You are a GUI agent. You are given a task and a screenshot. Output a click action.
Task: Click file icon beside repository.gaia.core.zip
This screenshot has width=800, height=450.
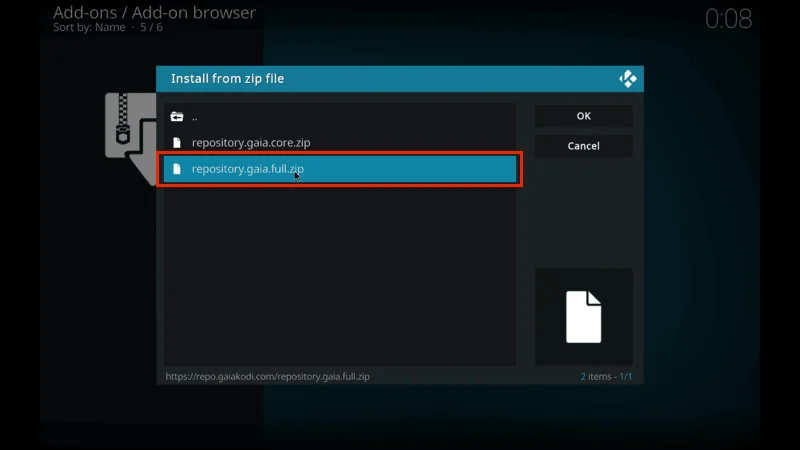(x=177, y=143)
